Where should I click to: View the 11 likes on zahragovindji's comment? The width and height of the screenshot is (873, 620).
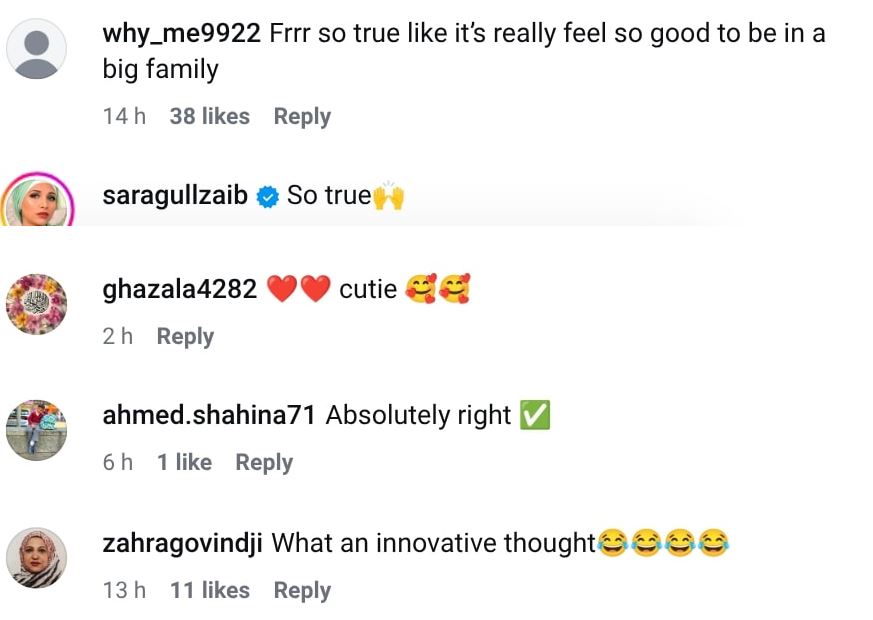210,590
